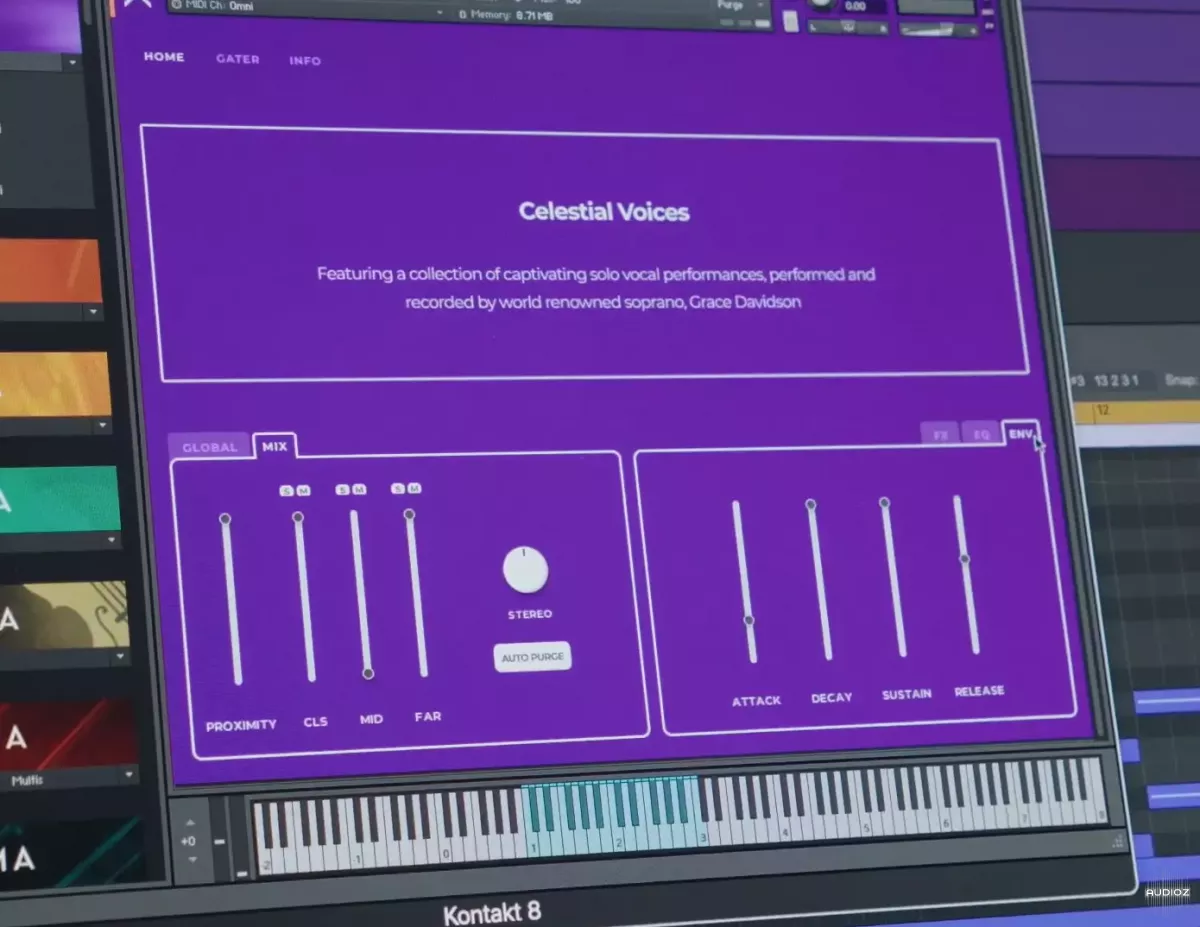This screenshot has height=927, width=1200.
Task: Open the MIDI Ch Omni dropdown
Action: [308, 7]
